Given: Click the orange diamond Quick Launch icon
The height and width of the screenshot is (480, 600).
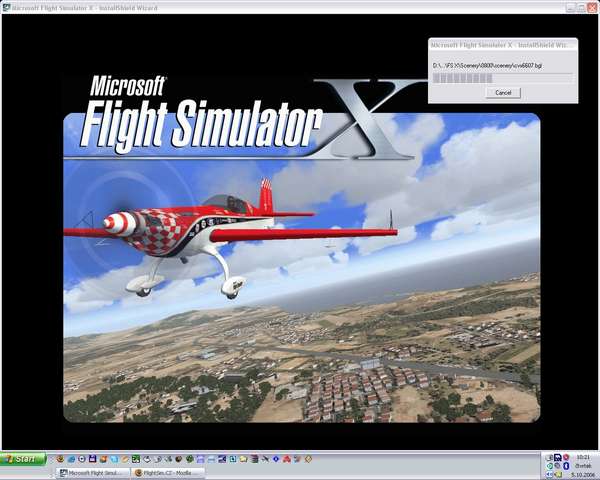Looking at the screenshot, I should click(308, 459).
